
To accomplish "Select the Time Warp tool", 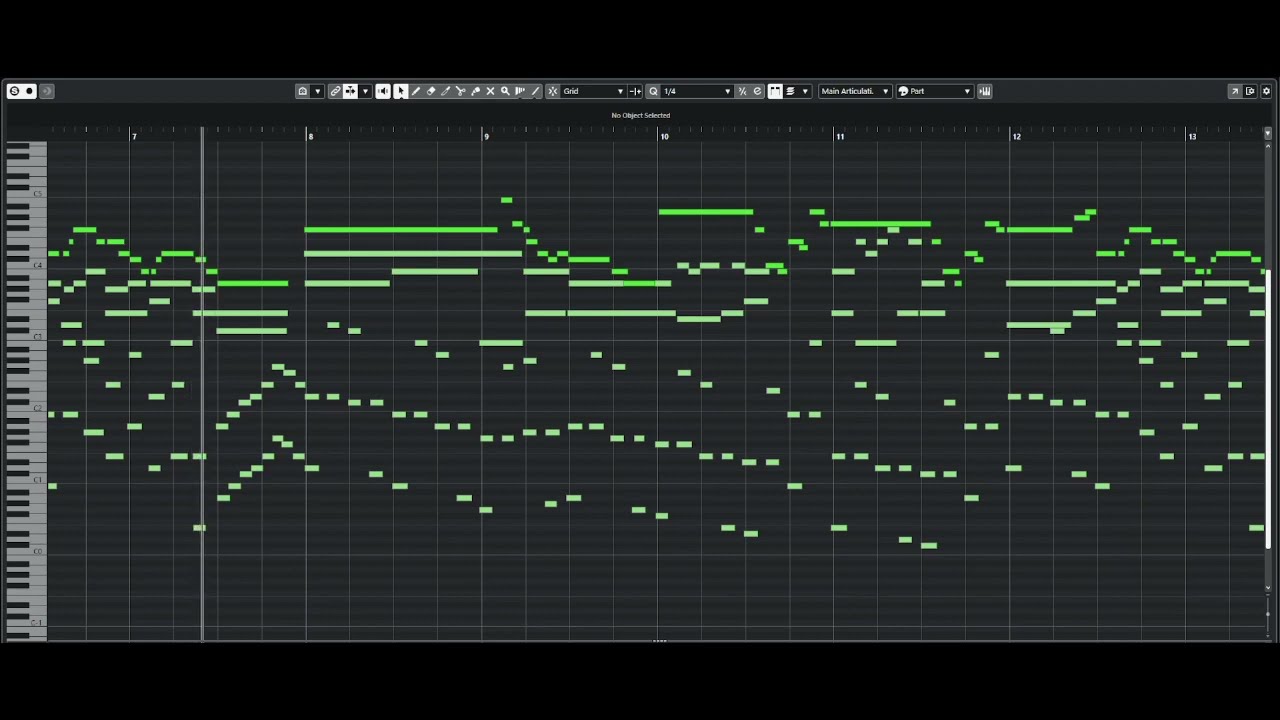I will [x=520, y=91].
